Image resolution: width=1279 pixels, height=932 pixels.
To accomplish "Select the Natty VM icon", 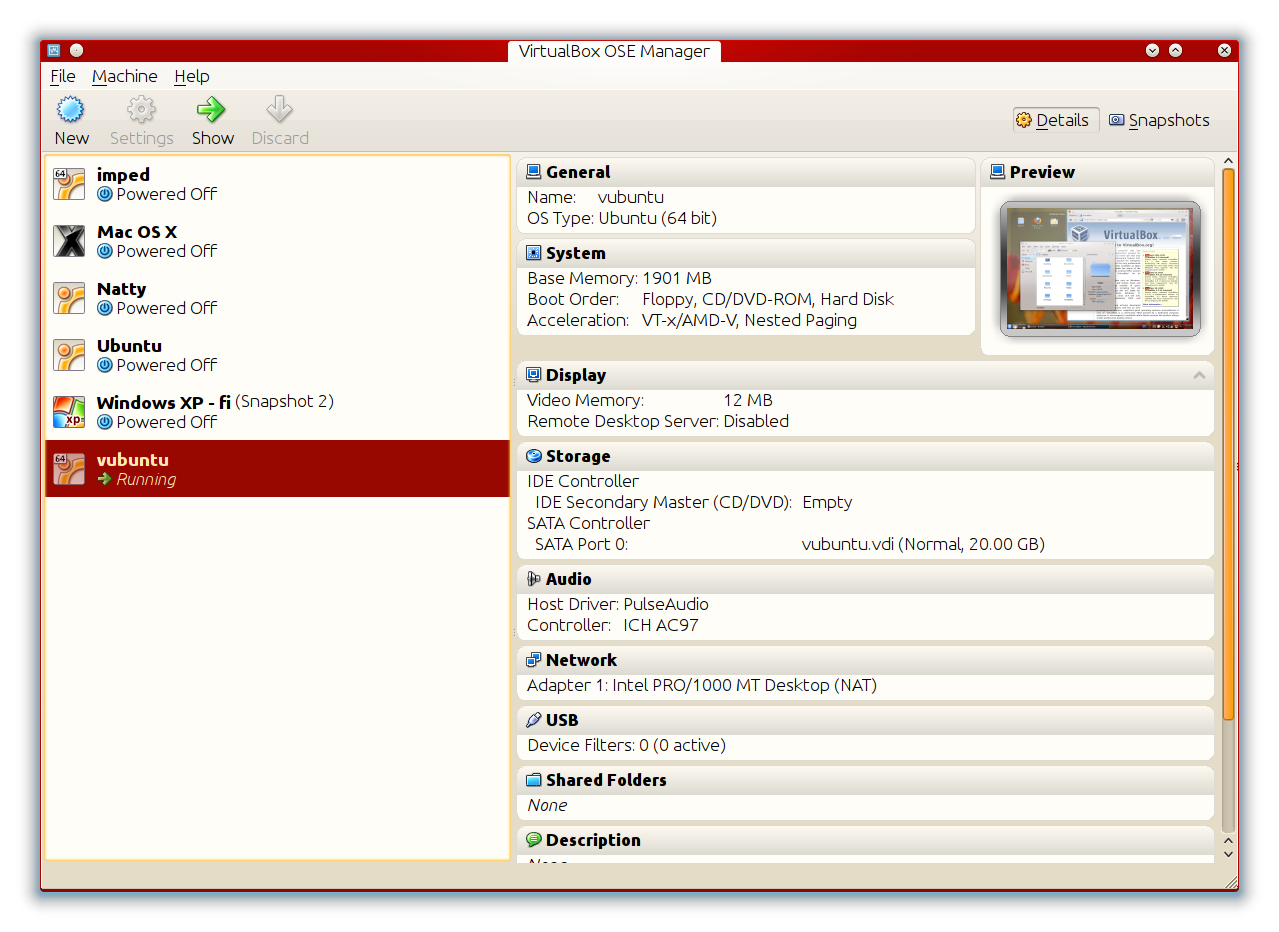I will [69, 298].
